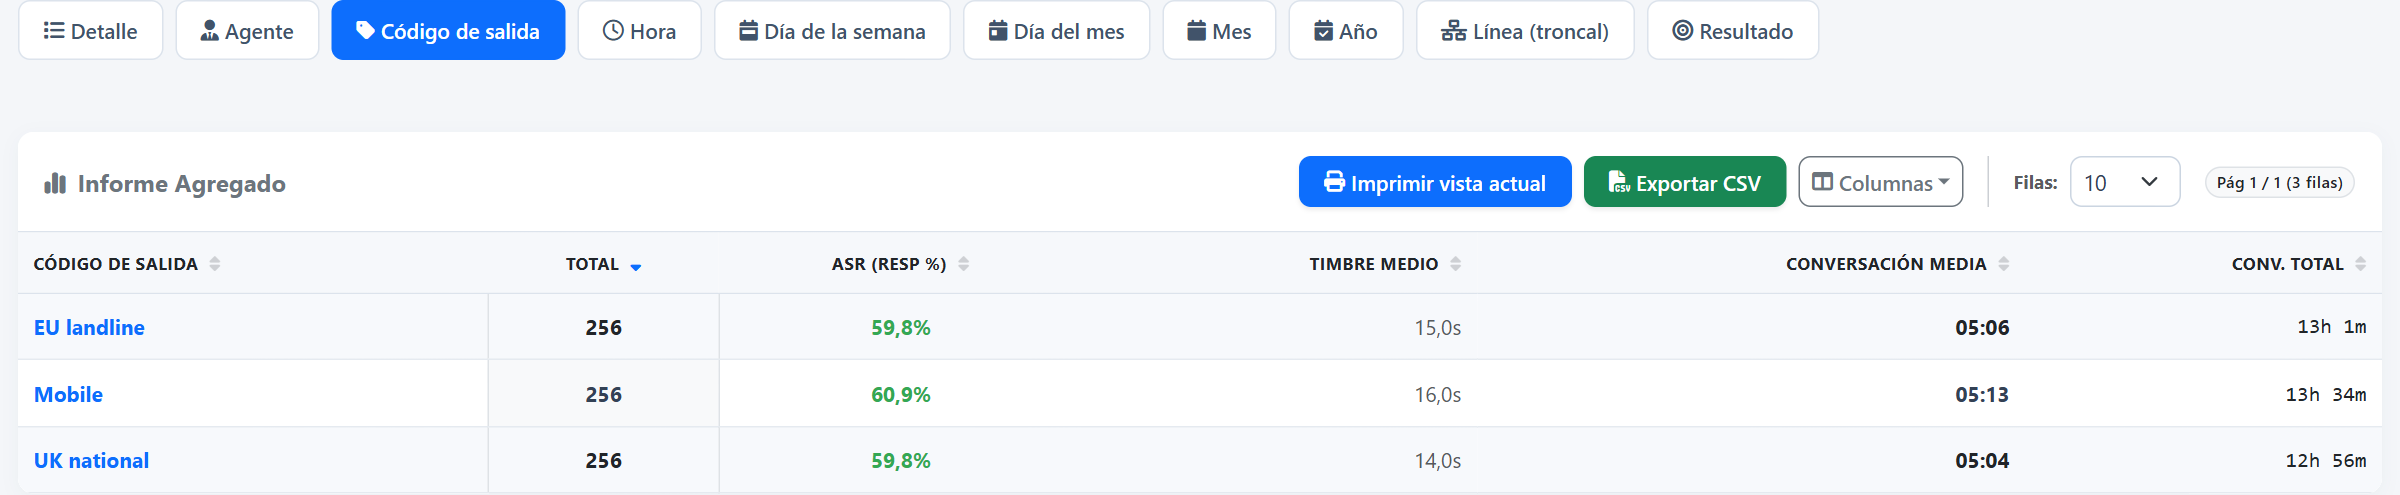
Task: Open the Agente grouping tab
Action: point(247,31)
